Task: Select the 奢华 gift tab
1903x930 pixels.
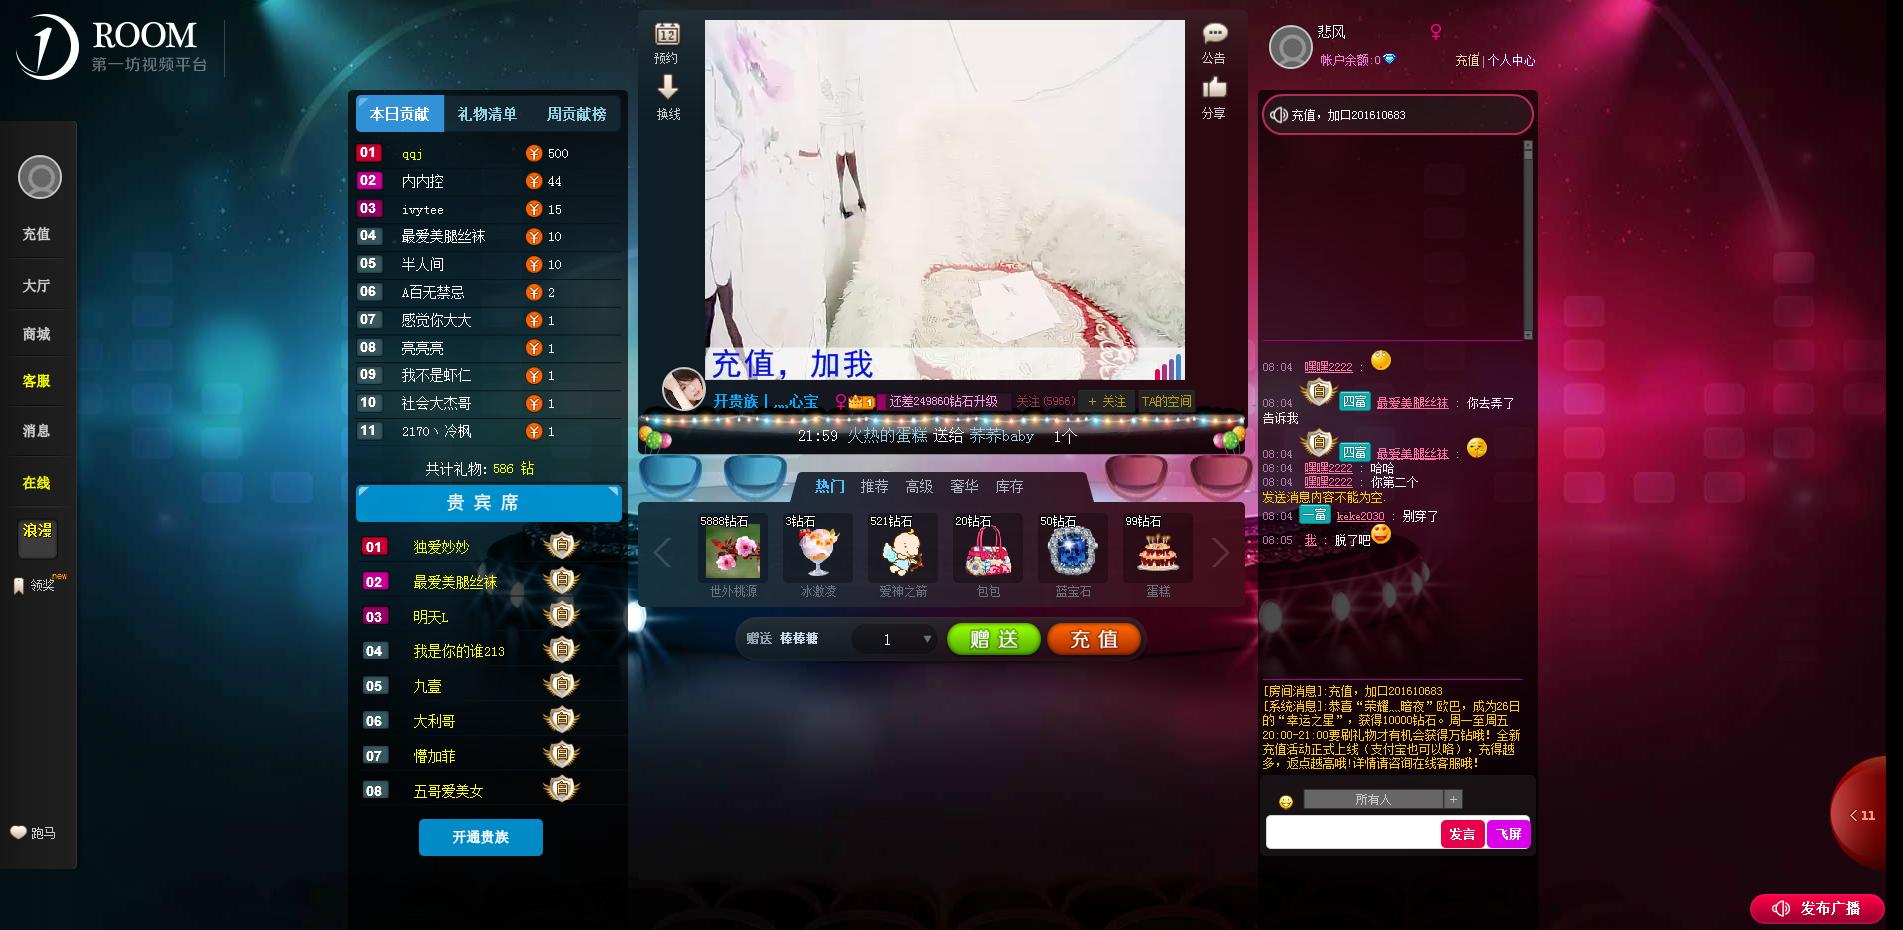Action: (x=964, y=486)
